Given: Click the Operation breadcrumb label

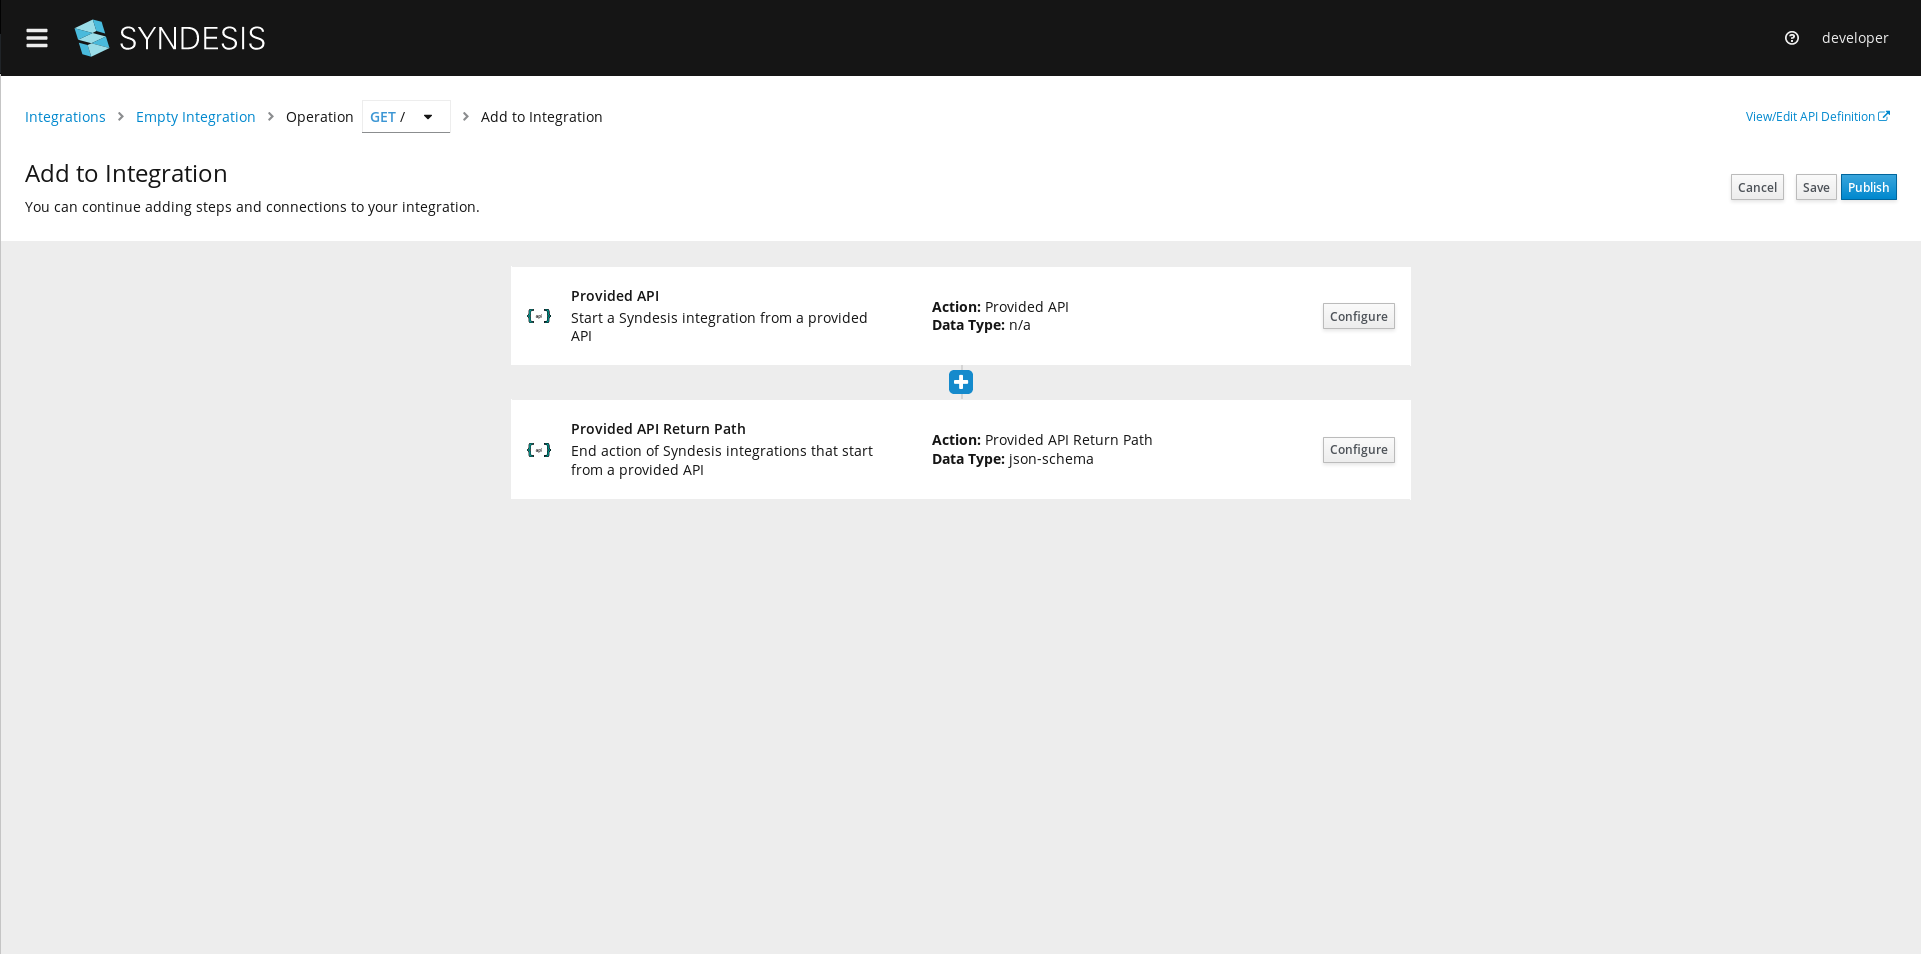Looking at the screenshot, I should point(319,117).
